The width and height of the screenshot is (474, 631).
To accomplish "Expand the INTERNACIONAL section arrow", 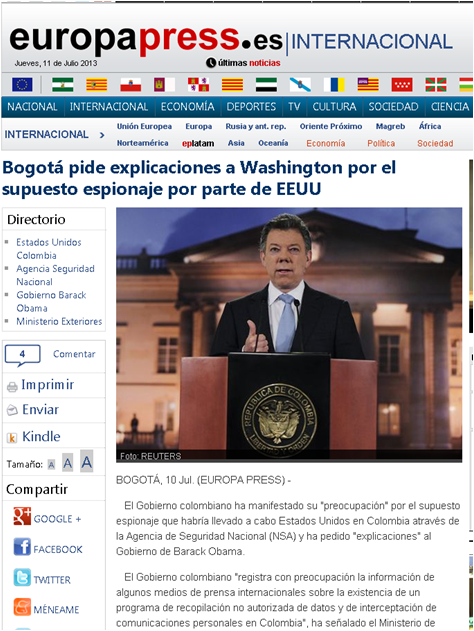I will 102,135.
